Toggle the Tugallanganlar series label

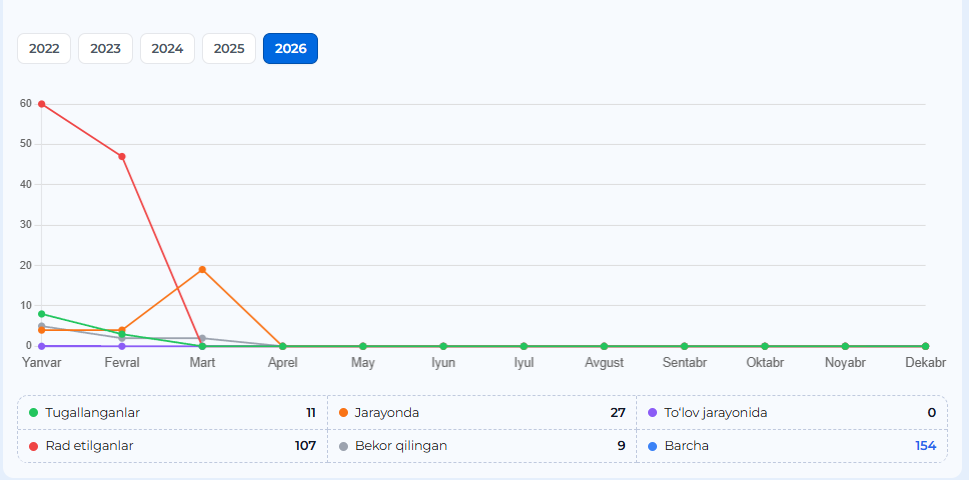click(x=92, y=413)
